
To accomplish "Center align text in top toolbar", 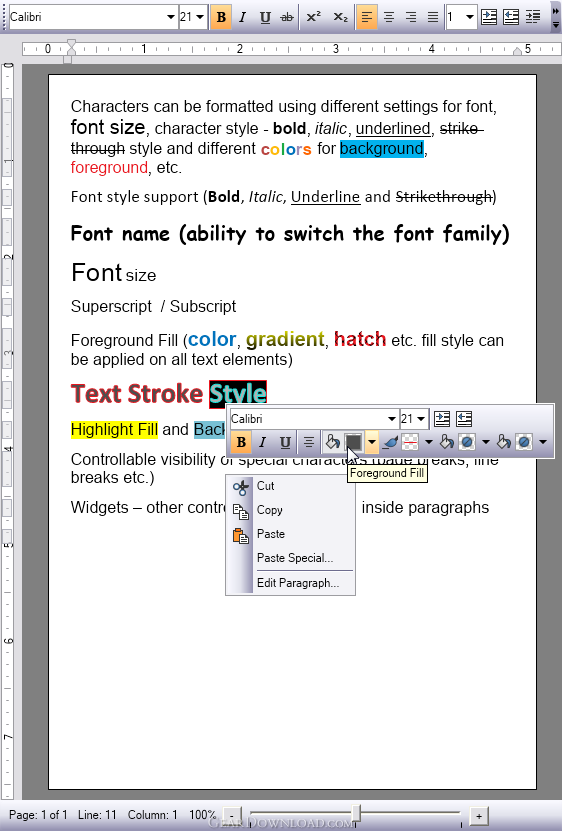I will tap(389, 17).
